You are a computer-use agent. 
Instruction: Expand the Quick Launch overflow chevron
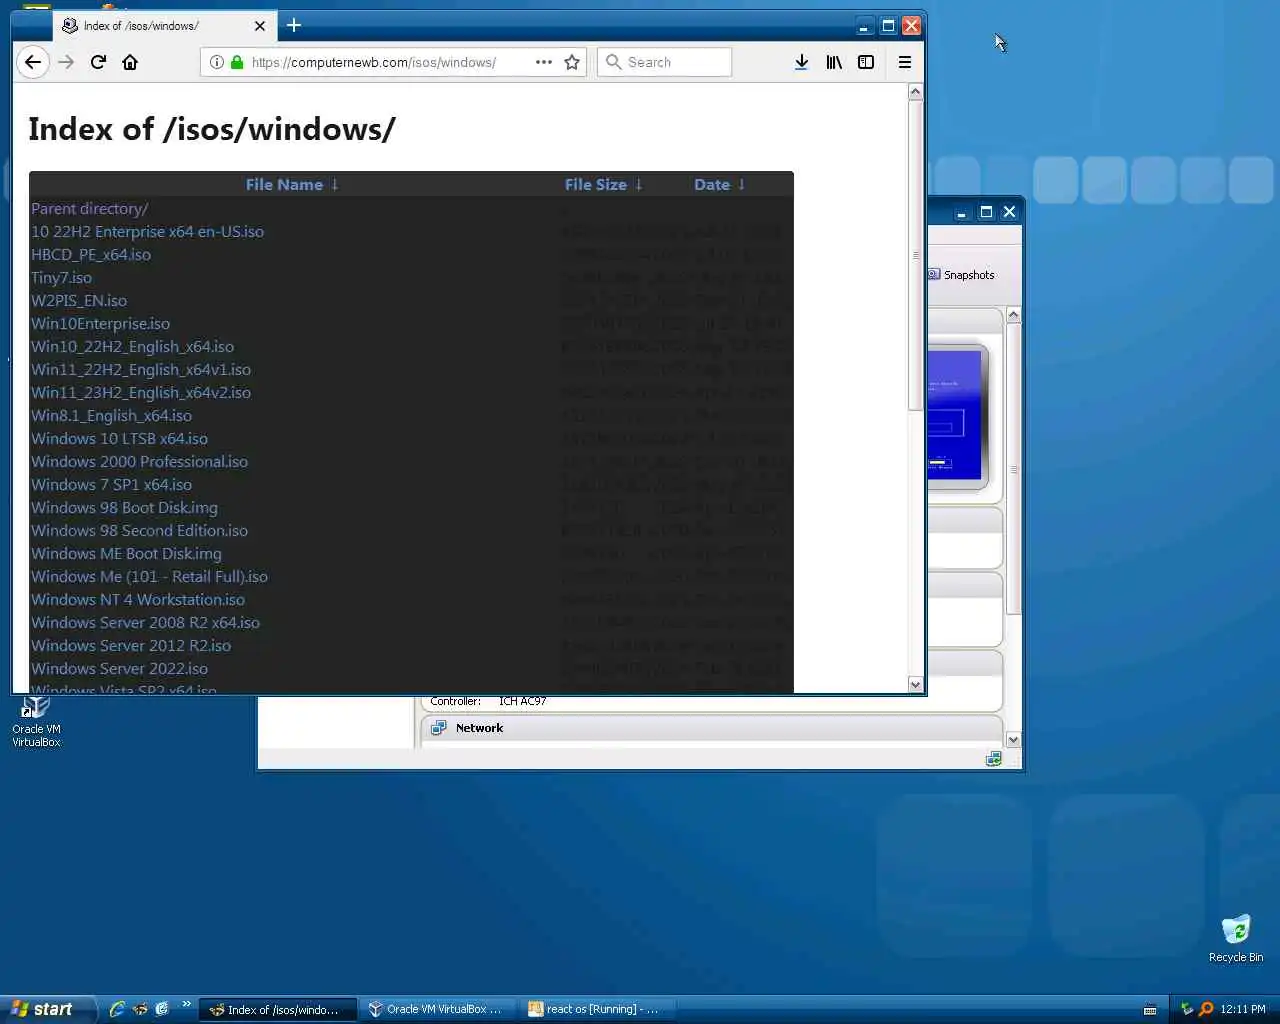(186, 1005)
